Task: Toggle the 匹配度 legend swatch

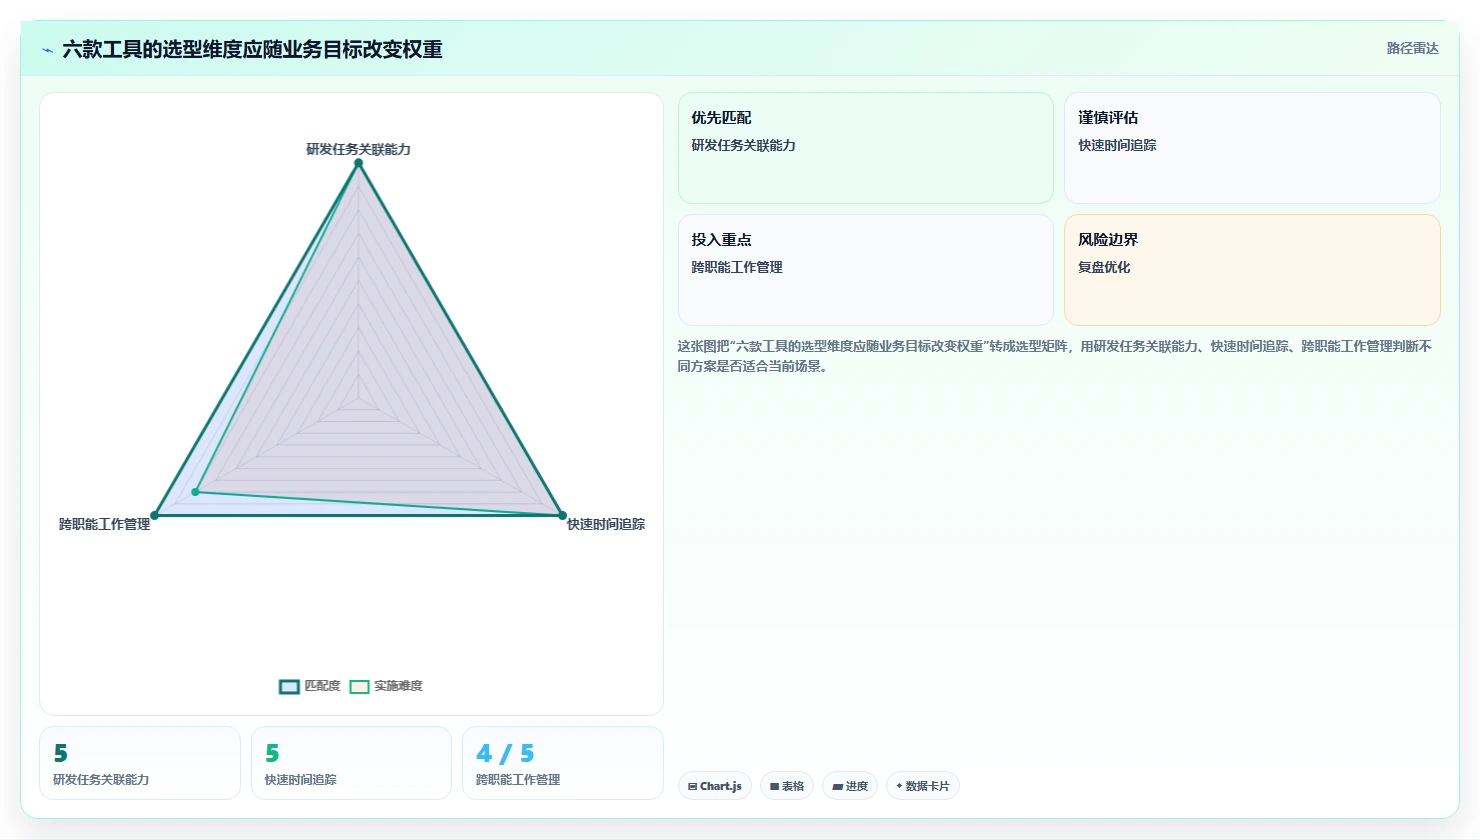Action: (289, 686)
